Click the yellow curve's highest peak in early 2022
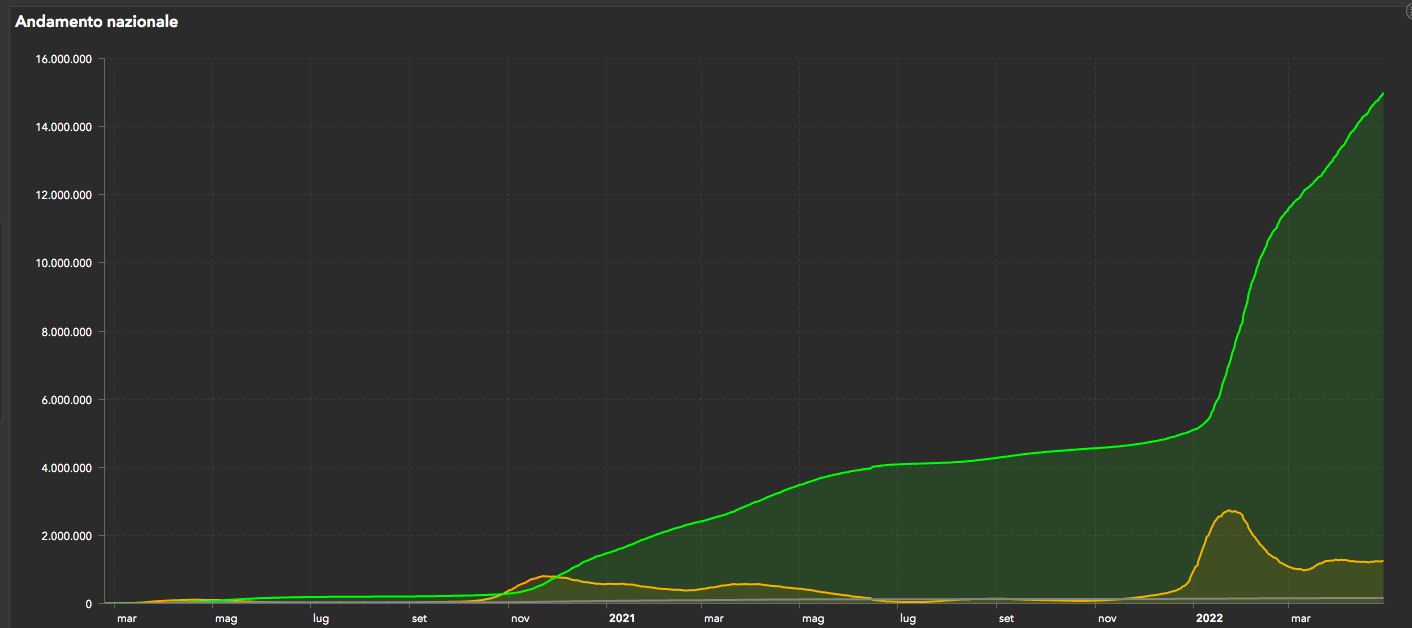This screenshot has width=1412, height=628. pyautogui.click(x=1231, y=511)
